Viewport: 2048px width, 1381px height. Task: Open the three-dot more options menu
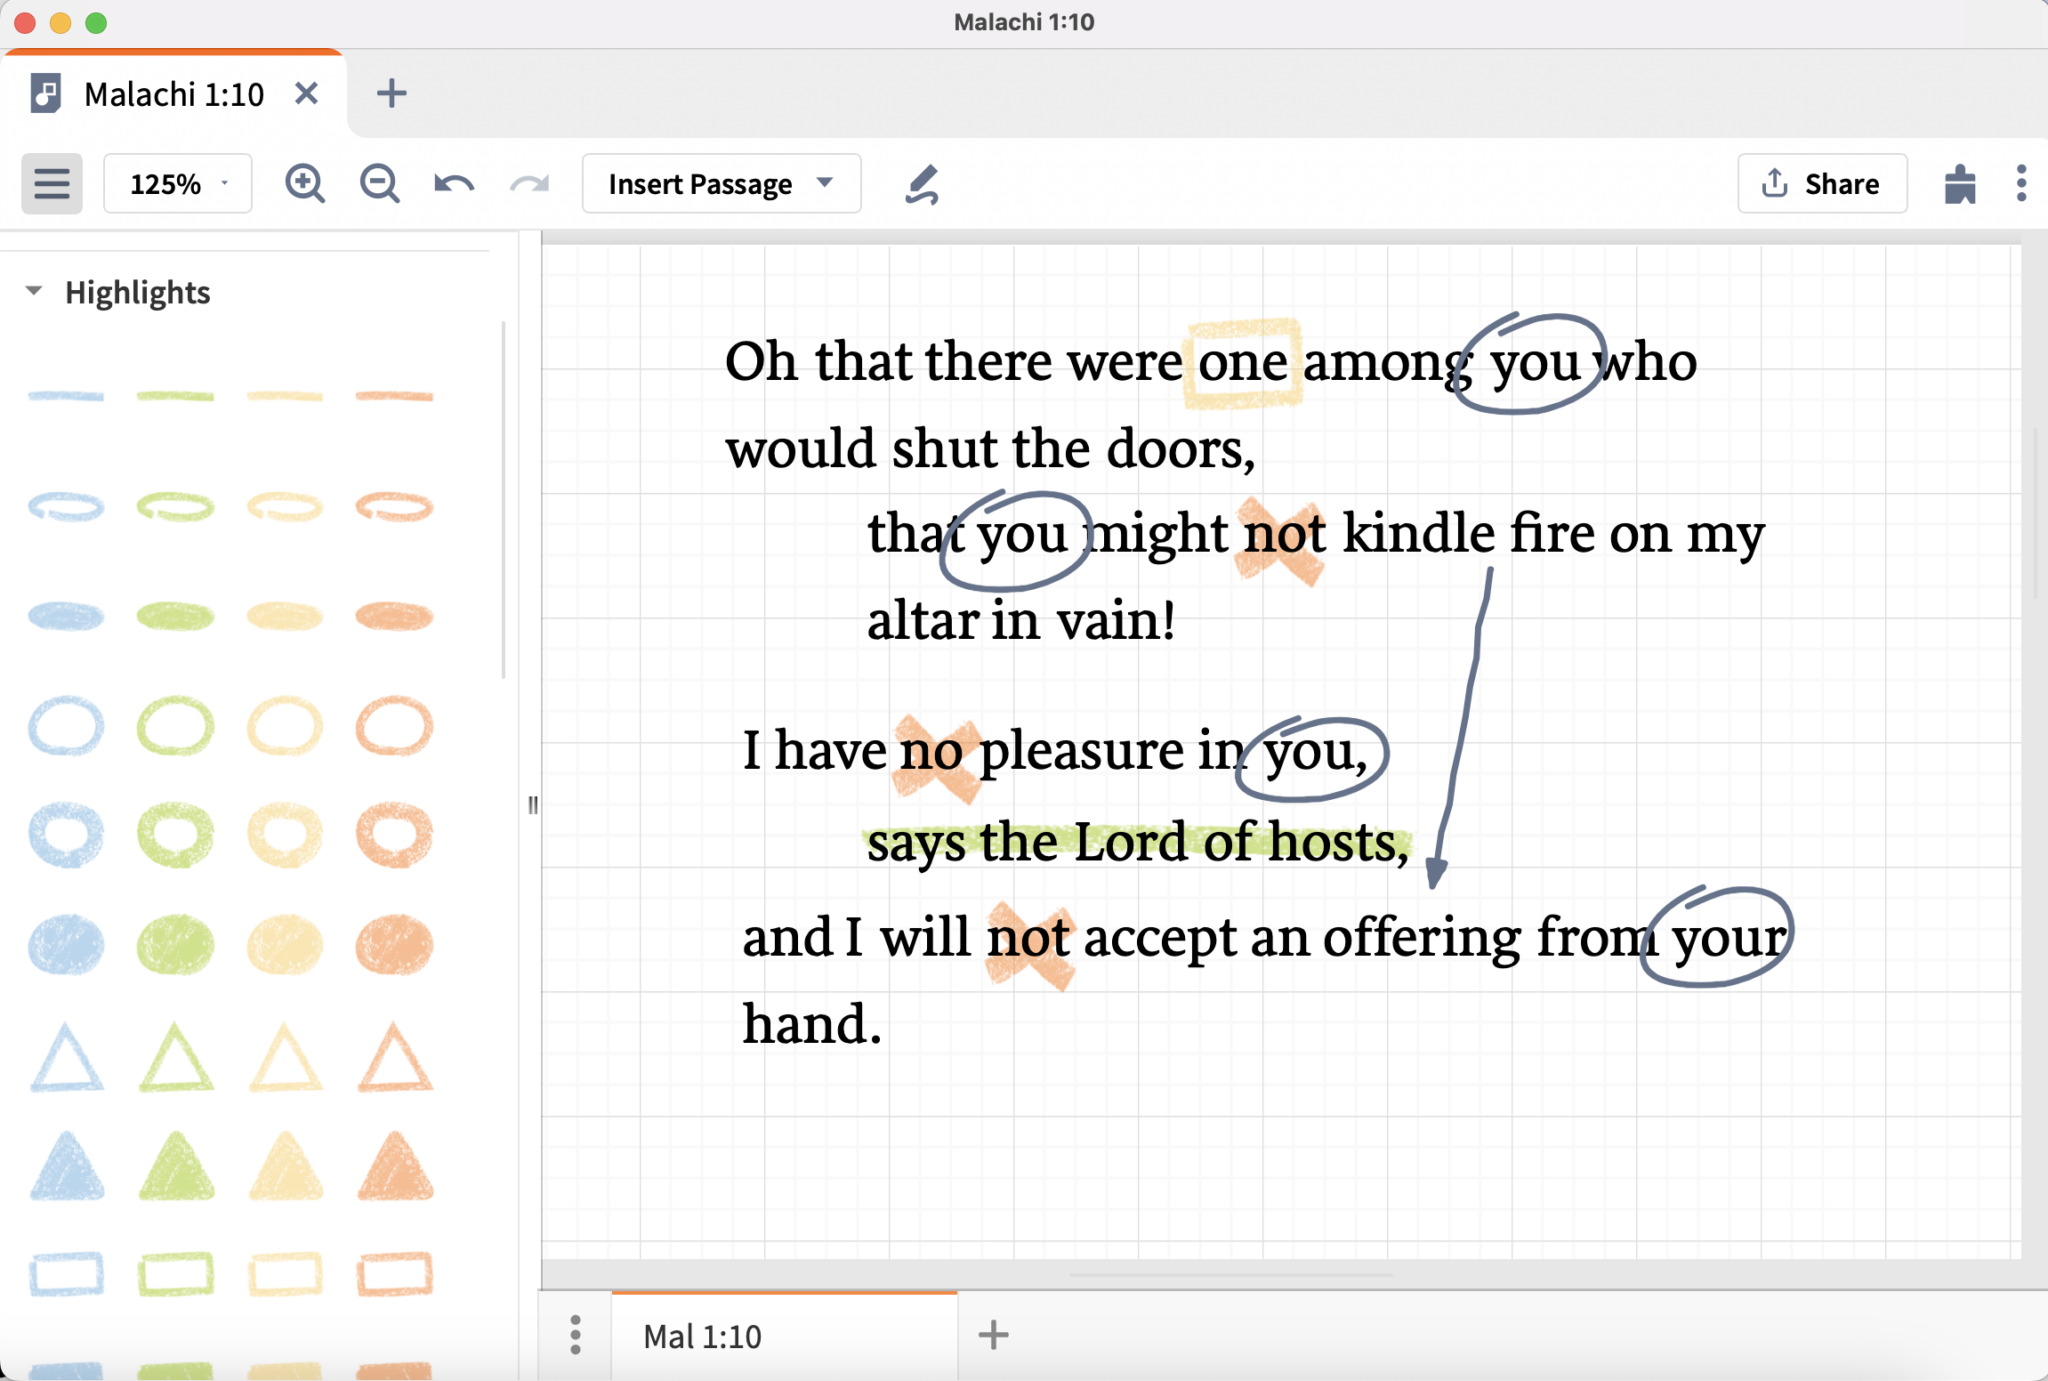[2021, 184]
